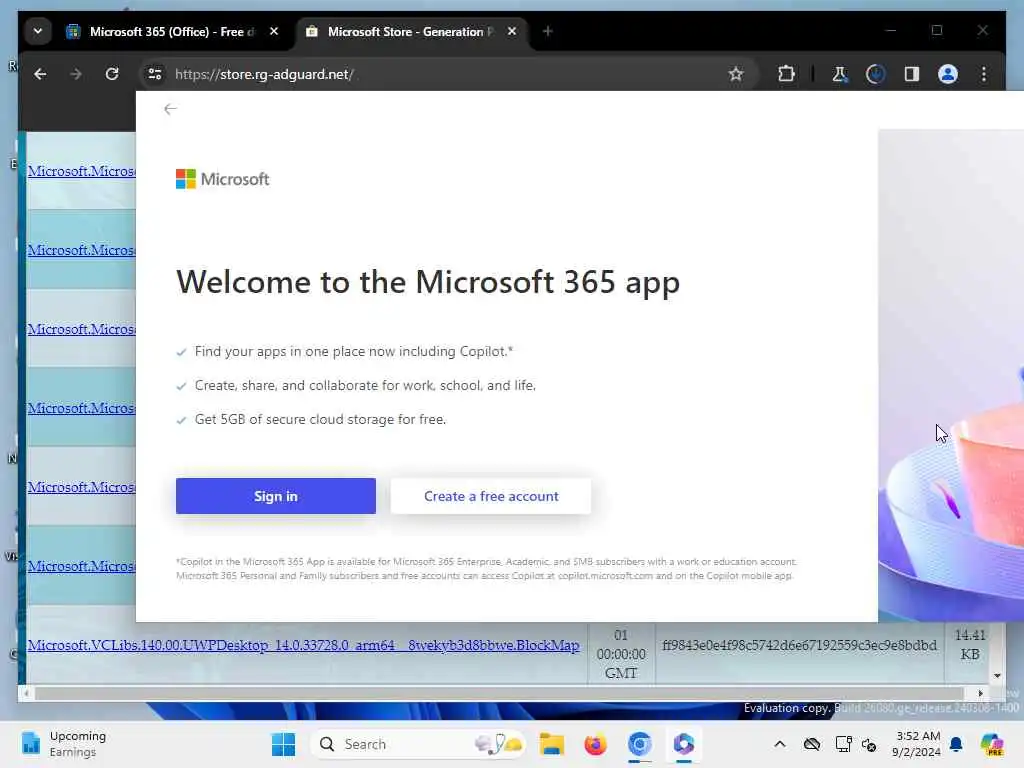Image resolution: width=1024 pixels, height=768 pixels.
Task: Open Chrome Labs flask icon
Action: (x=839, y=74)
